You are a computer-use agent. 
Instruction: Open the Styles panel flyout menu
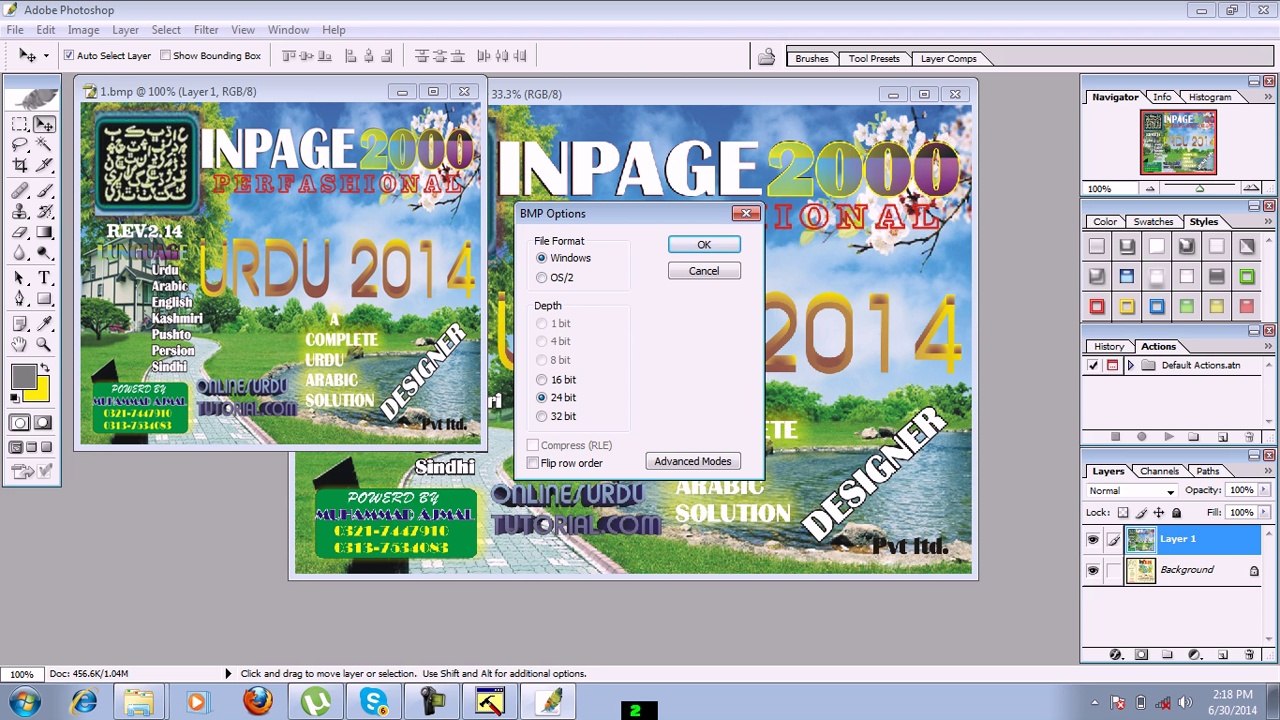point(1269,222)
